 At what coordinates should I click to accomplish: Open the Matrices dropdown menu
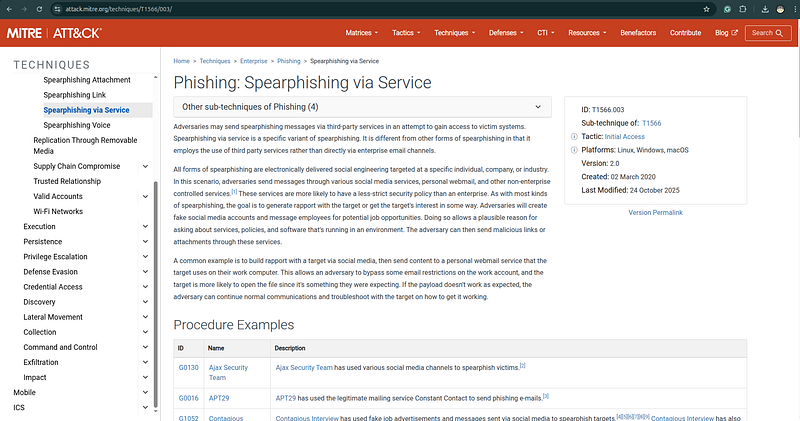pos(362,33)
